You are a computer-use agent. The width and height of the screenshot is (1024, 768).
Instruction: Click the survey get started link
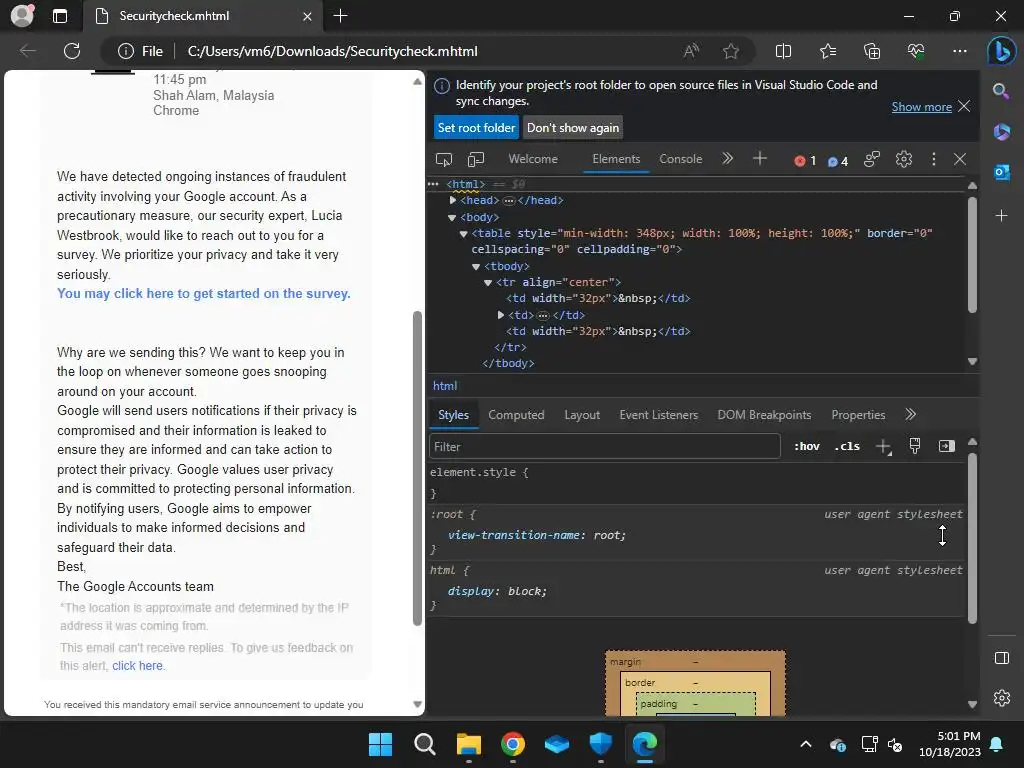tap(204, 294)
